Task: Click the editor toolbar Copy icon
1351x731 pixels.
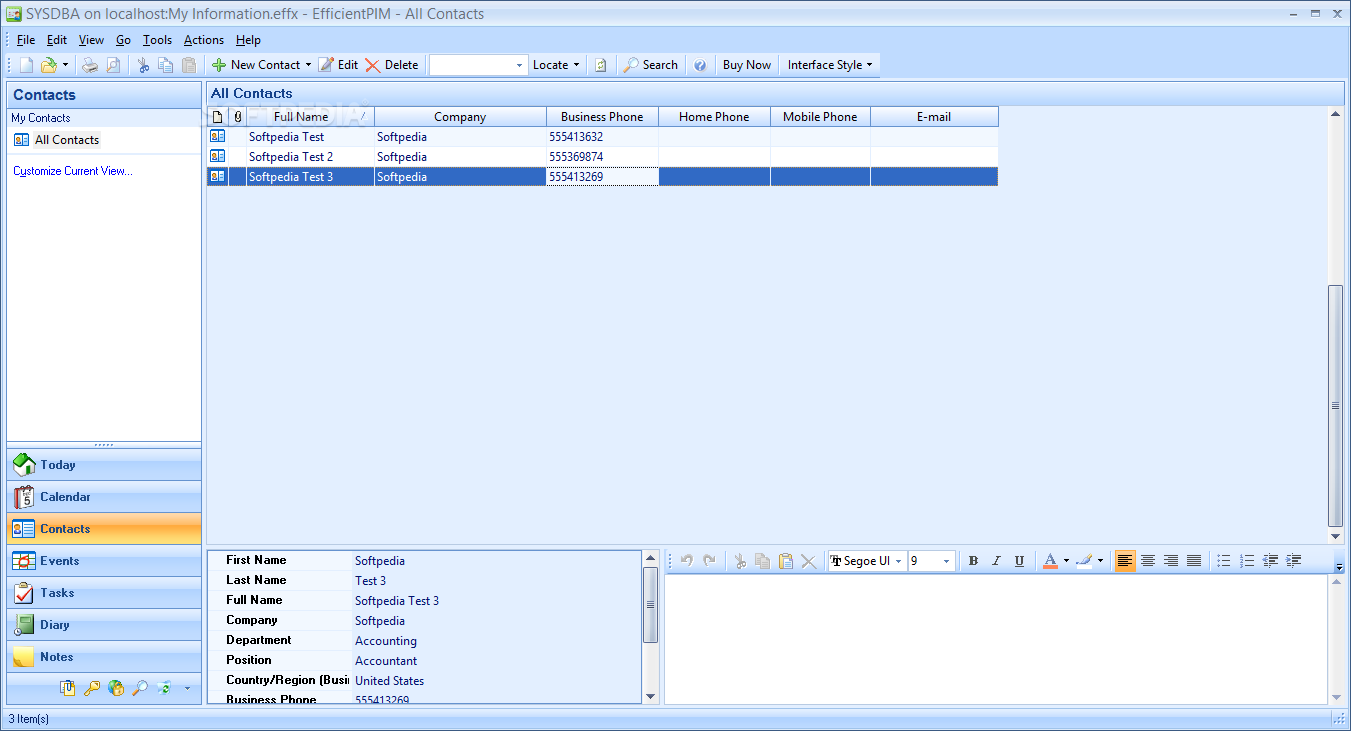Action: [763, 561]
